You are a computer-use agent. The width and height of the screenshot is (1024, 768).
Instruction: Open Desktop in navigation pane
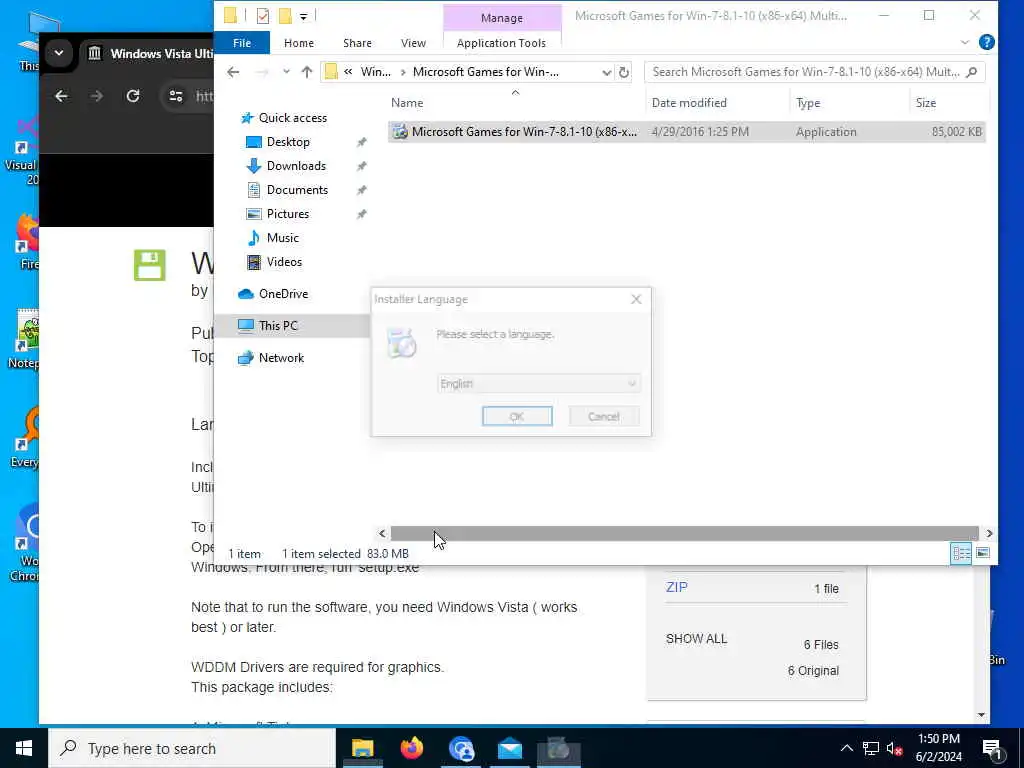point(288,142)
